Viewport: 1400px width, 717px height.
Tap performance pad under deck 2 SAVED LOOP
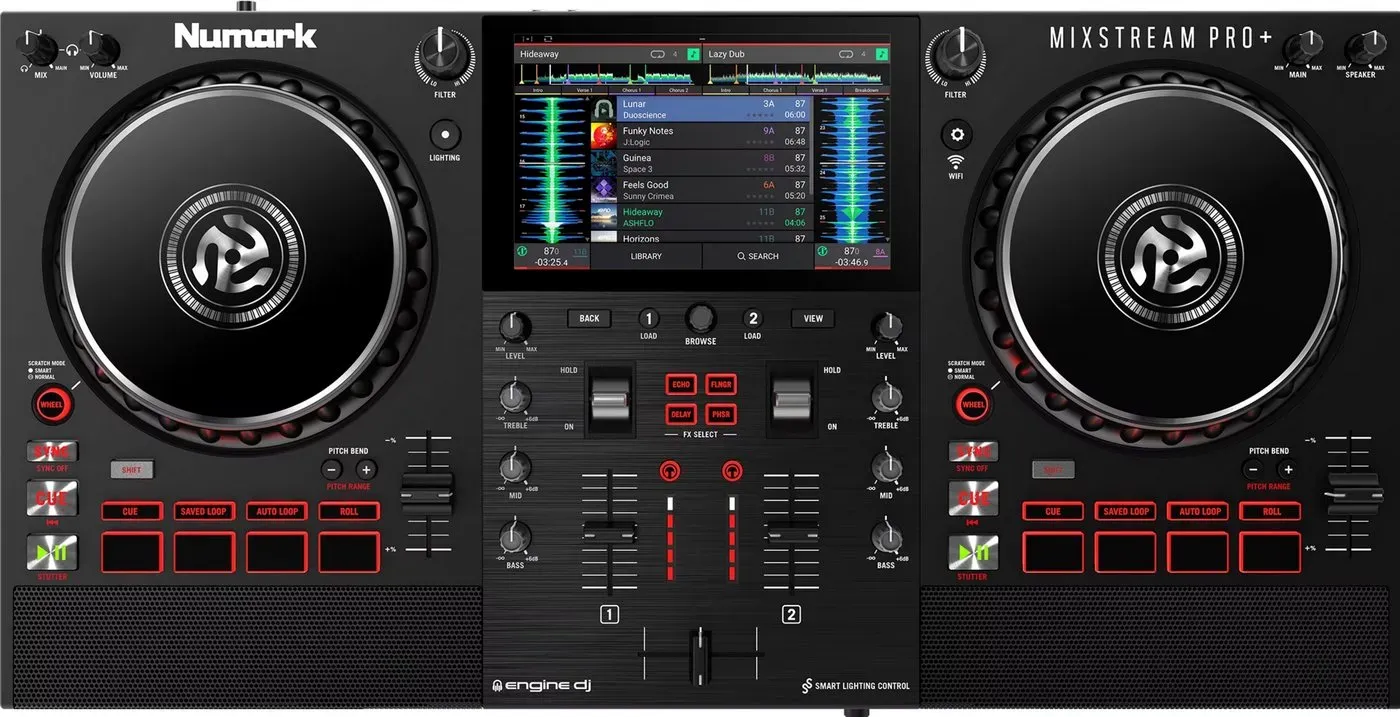1125,552
